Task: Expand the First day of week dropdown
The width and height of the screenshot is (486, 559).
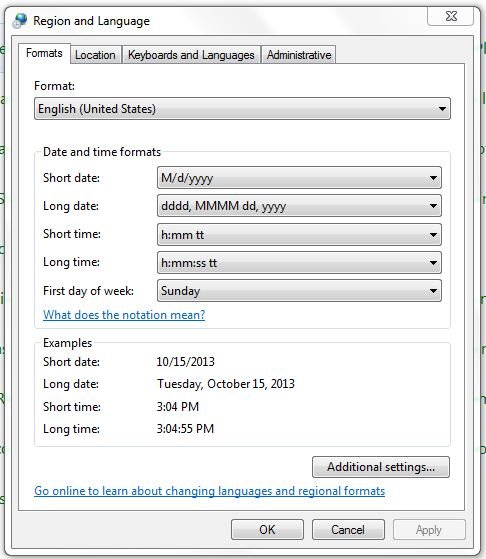Action: point(299,291)
